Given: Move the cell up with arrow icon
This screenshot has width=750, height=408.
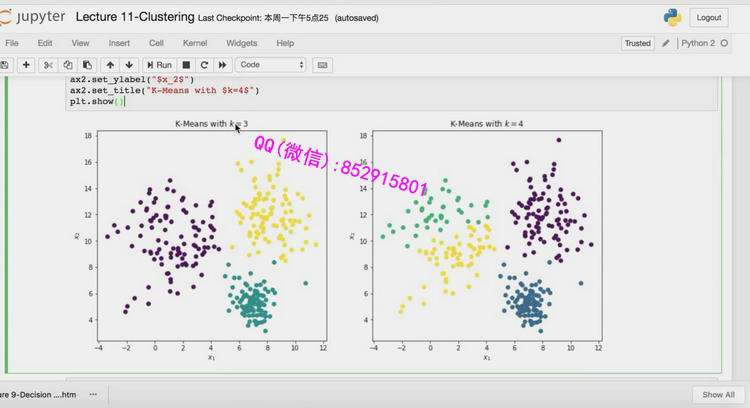Looking at the screenshot, I should point(110,65).
